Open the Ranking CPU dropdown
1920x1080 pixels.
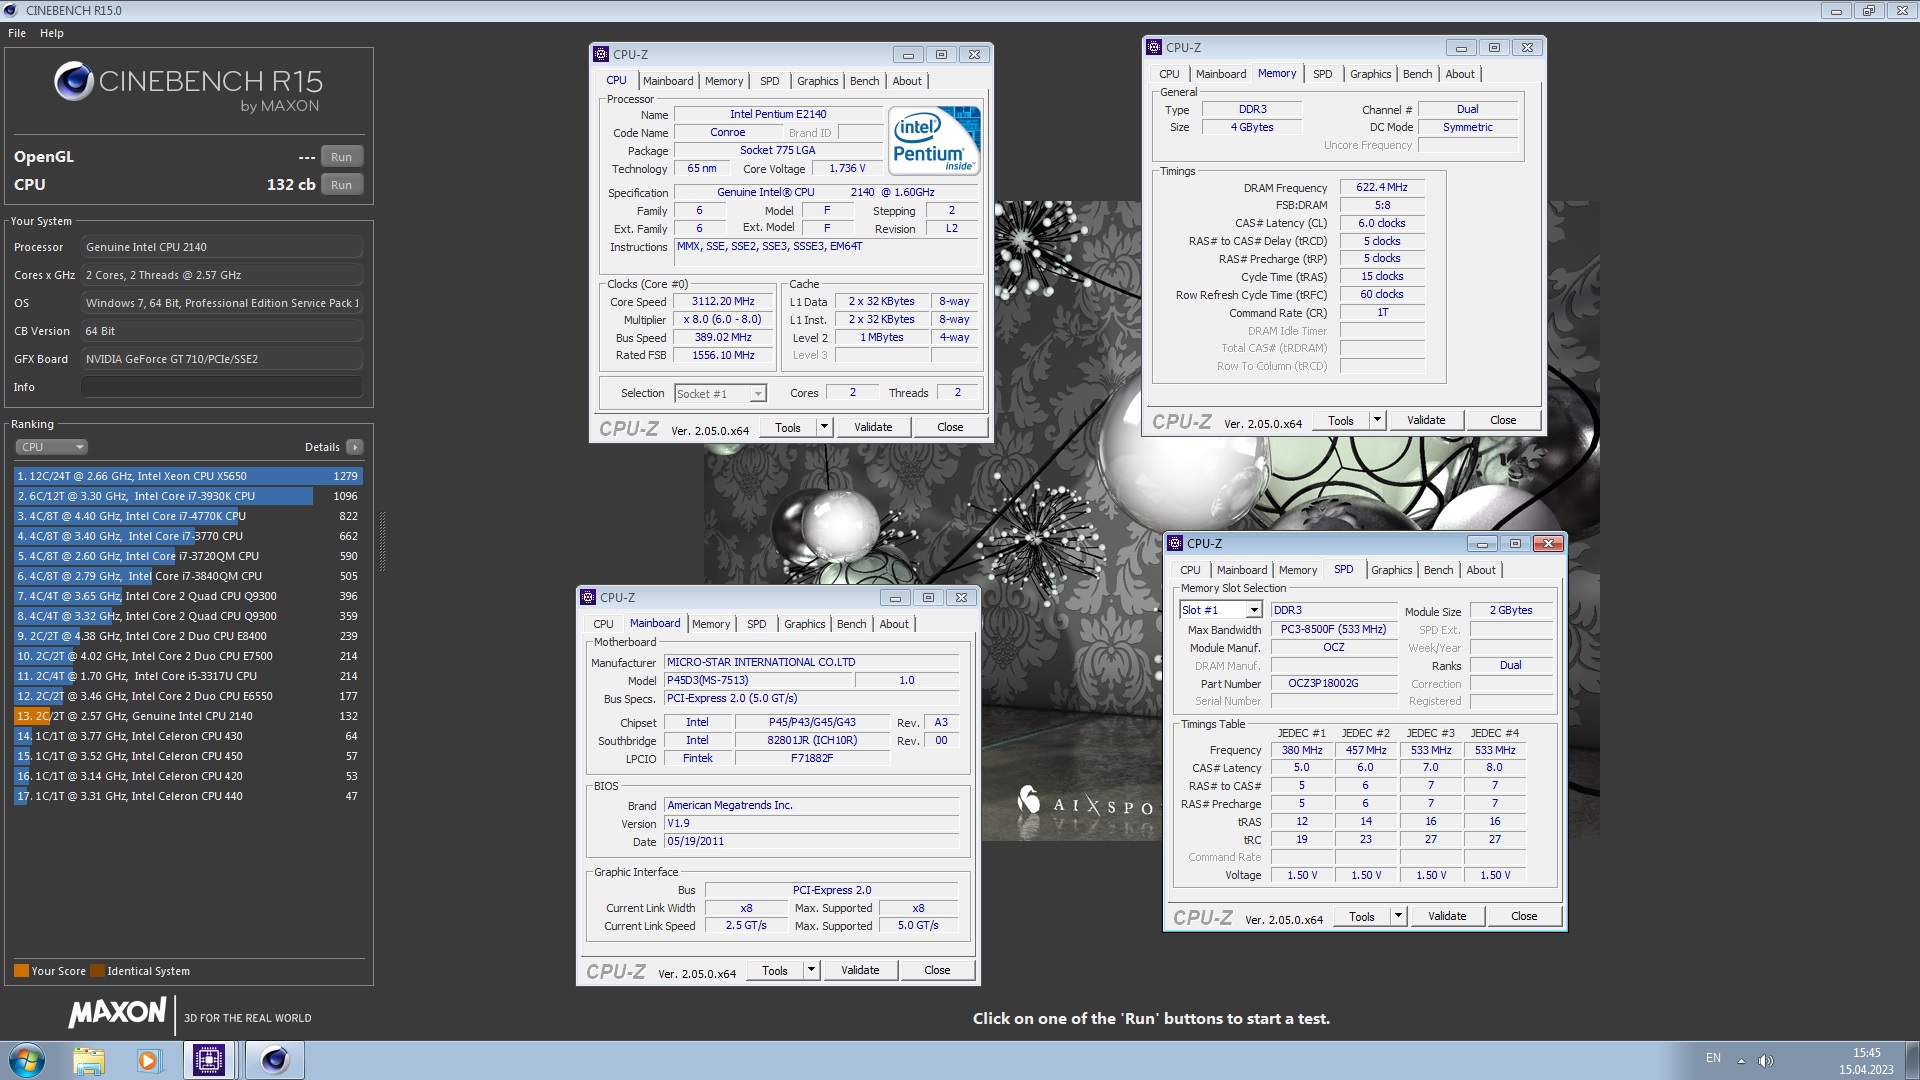[52, 447]
